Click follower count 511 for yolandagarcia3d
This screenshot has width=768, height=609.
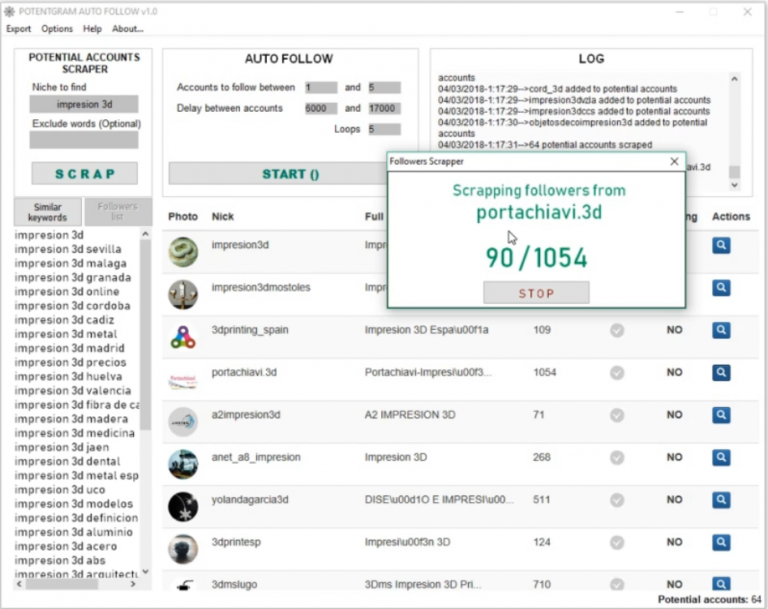(542, 499)
